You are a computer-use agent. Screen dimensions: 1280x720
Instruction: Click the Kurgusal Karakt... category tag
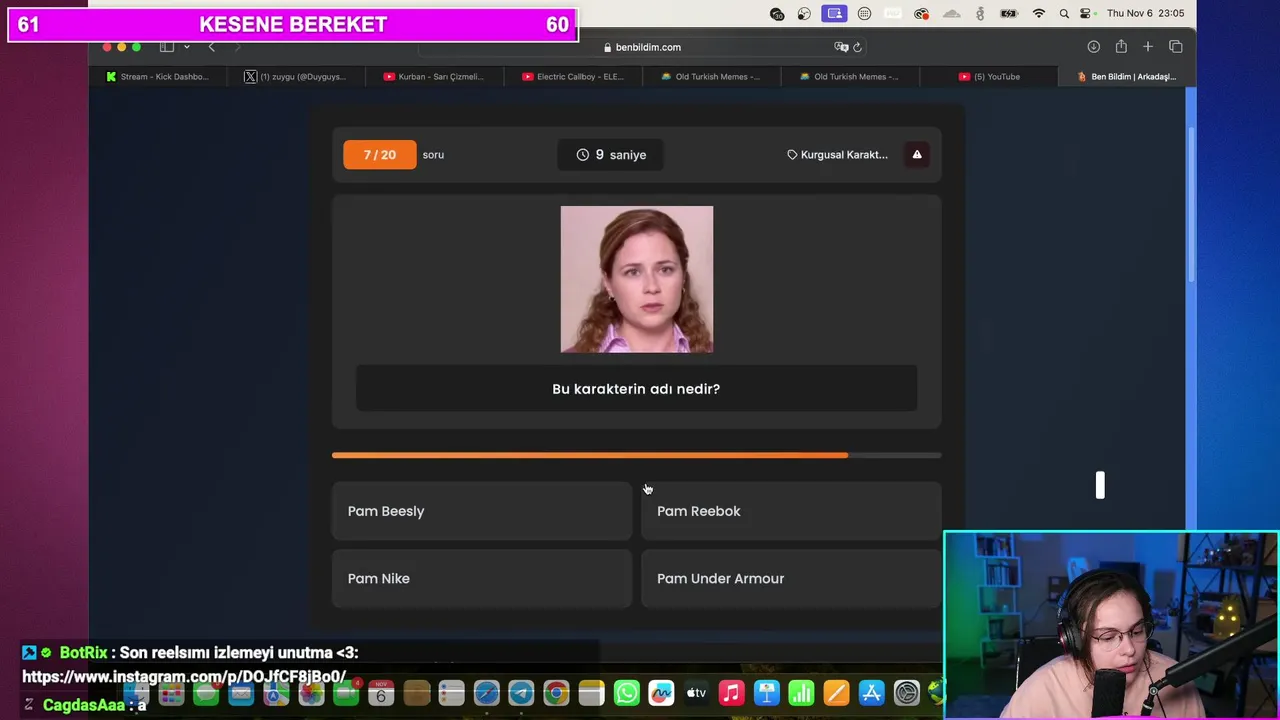coord(837,155)
